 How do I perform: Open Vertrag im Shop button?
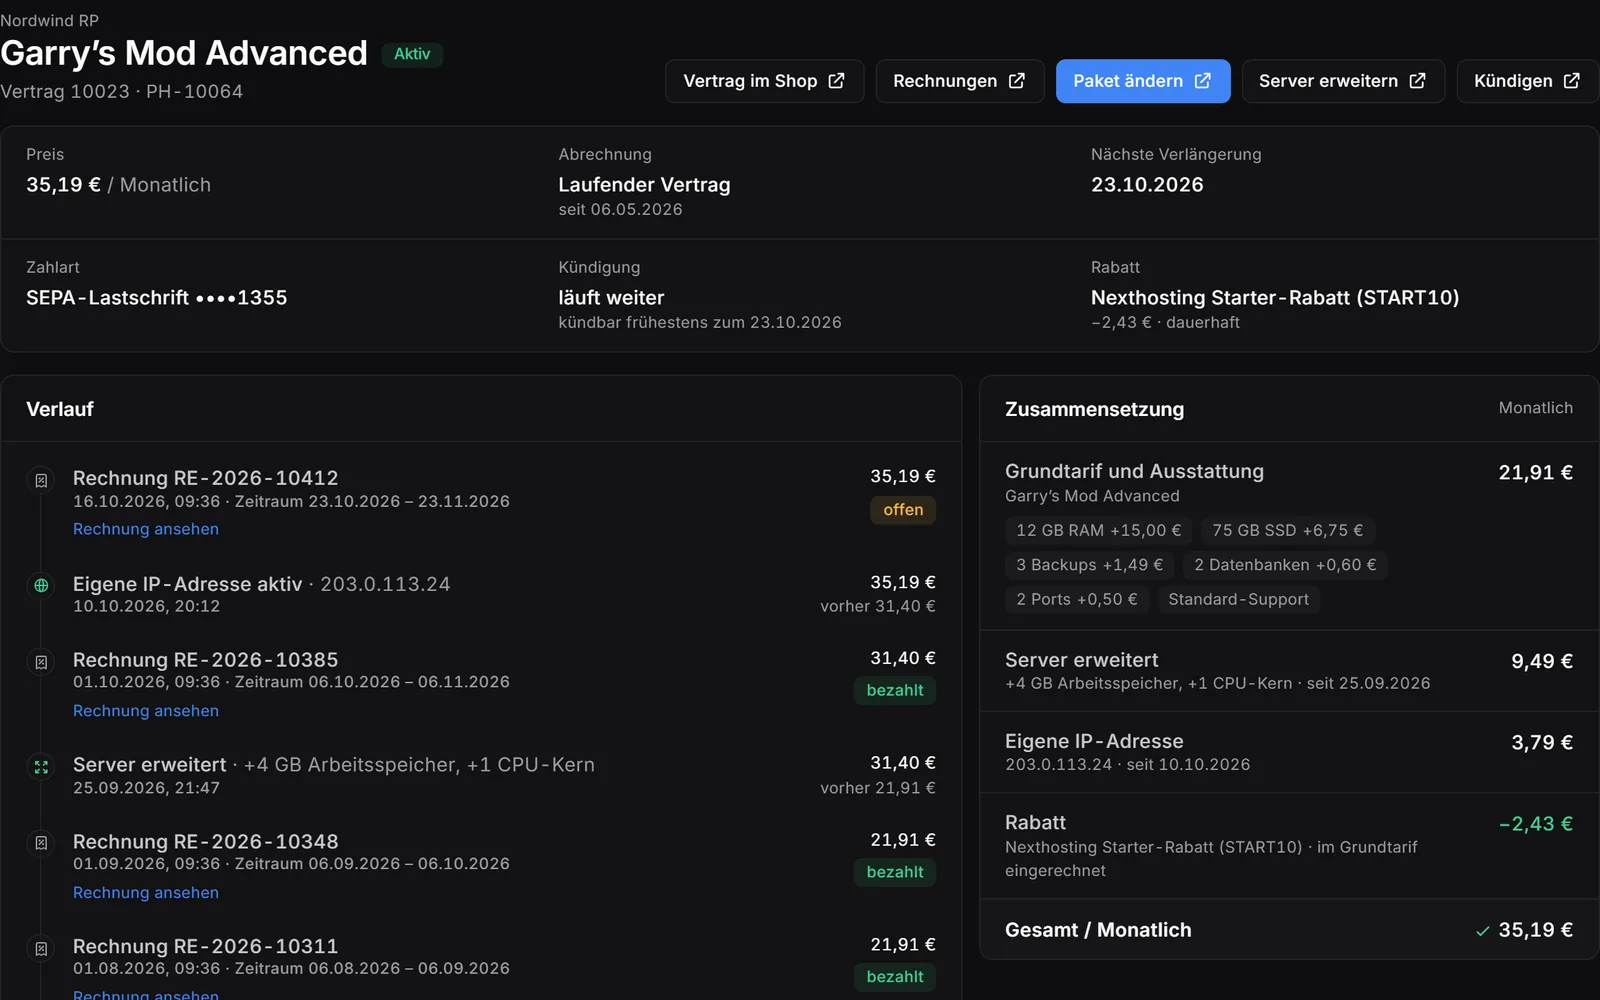click(x=764, y=81)
